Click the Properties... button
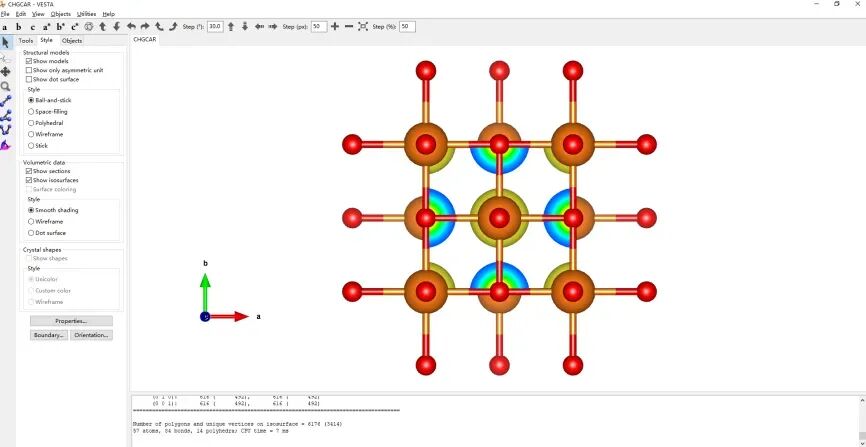 tap(71, 321)
